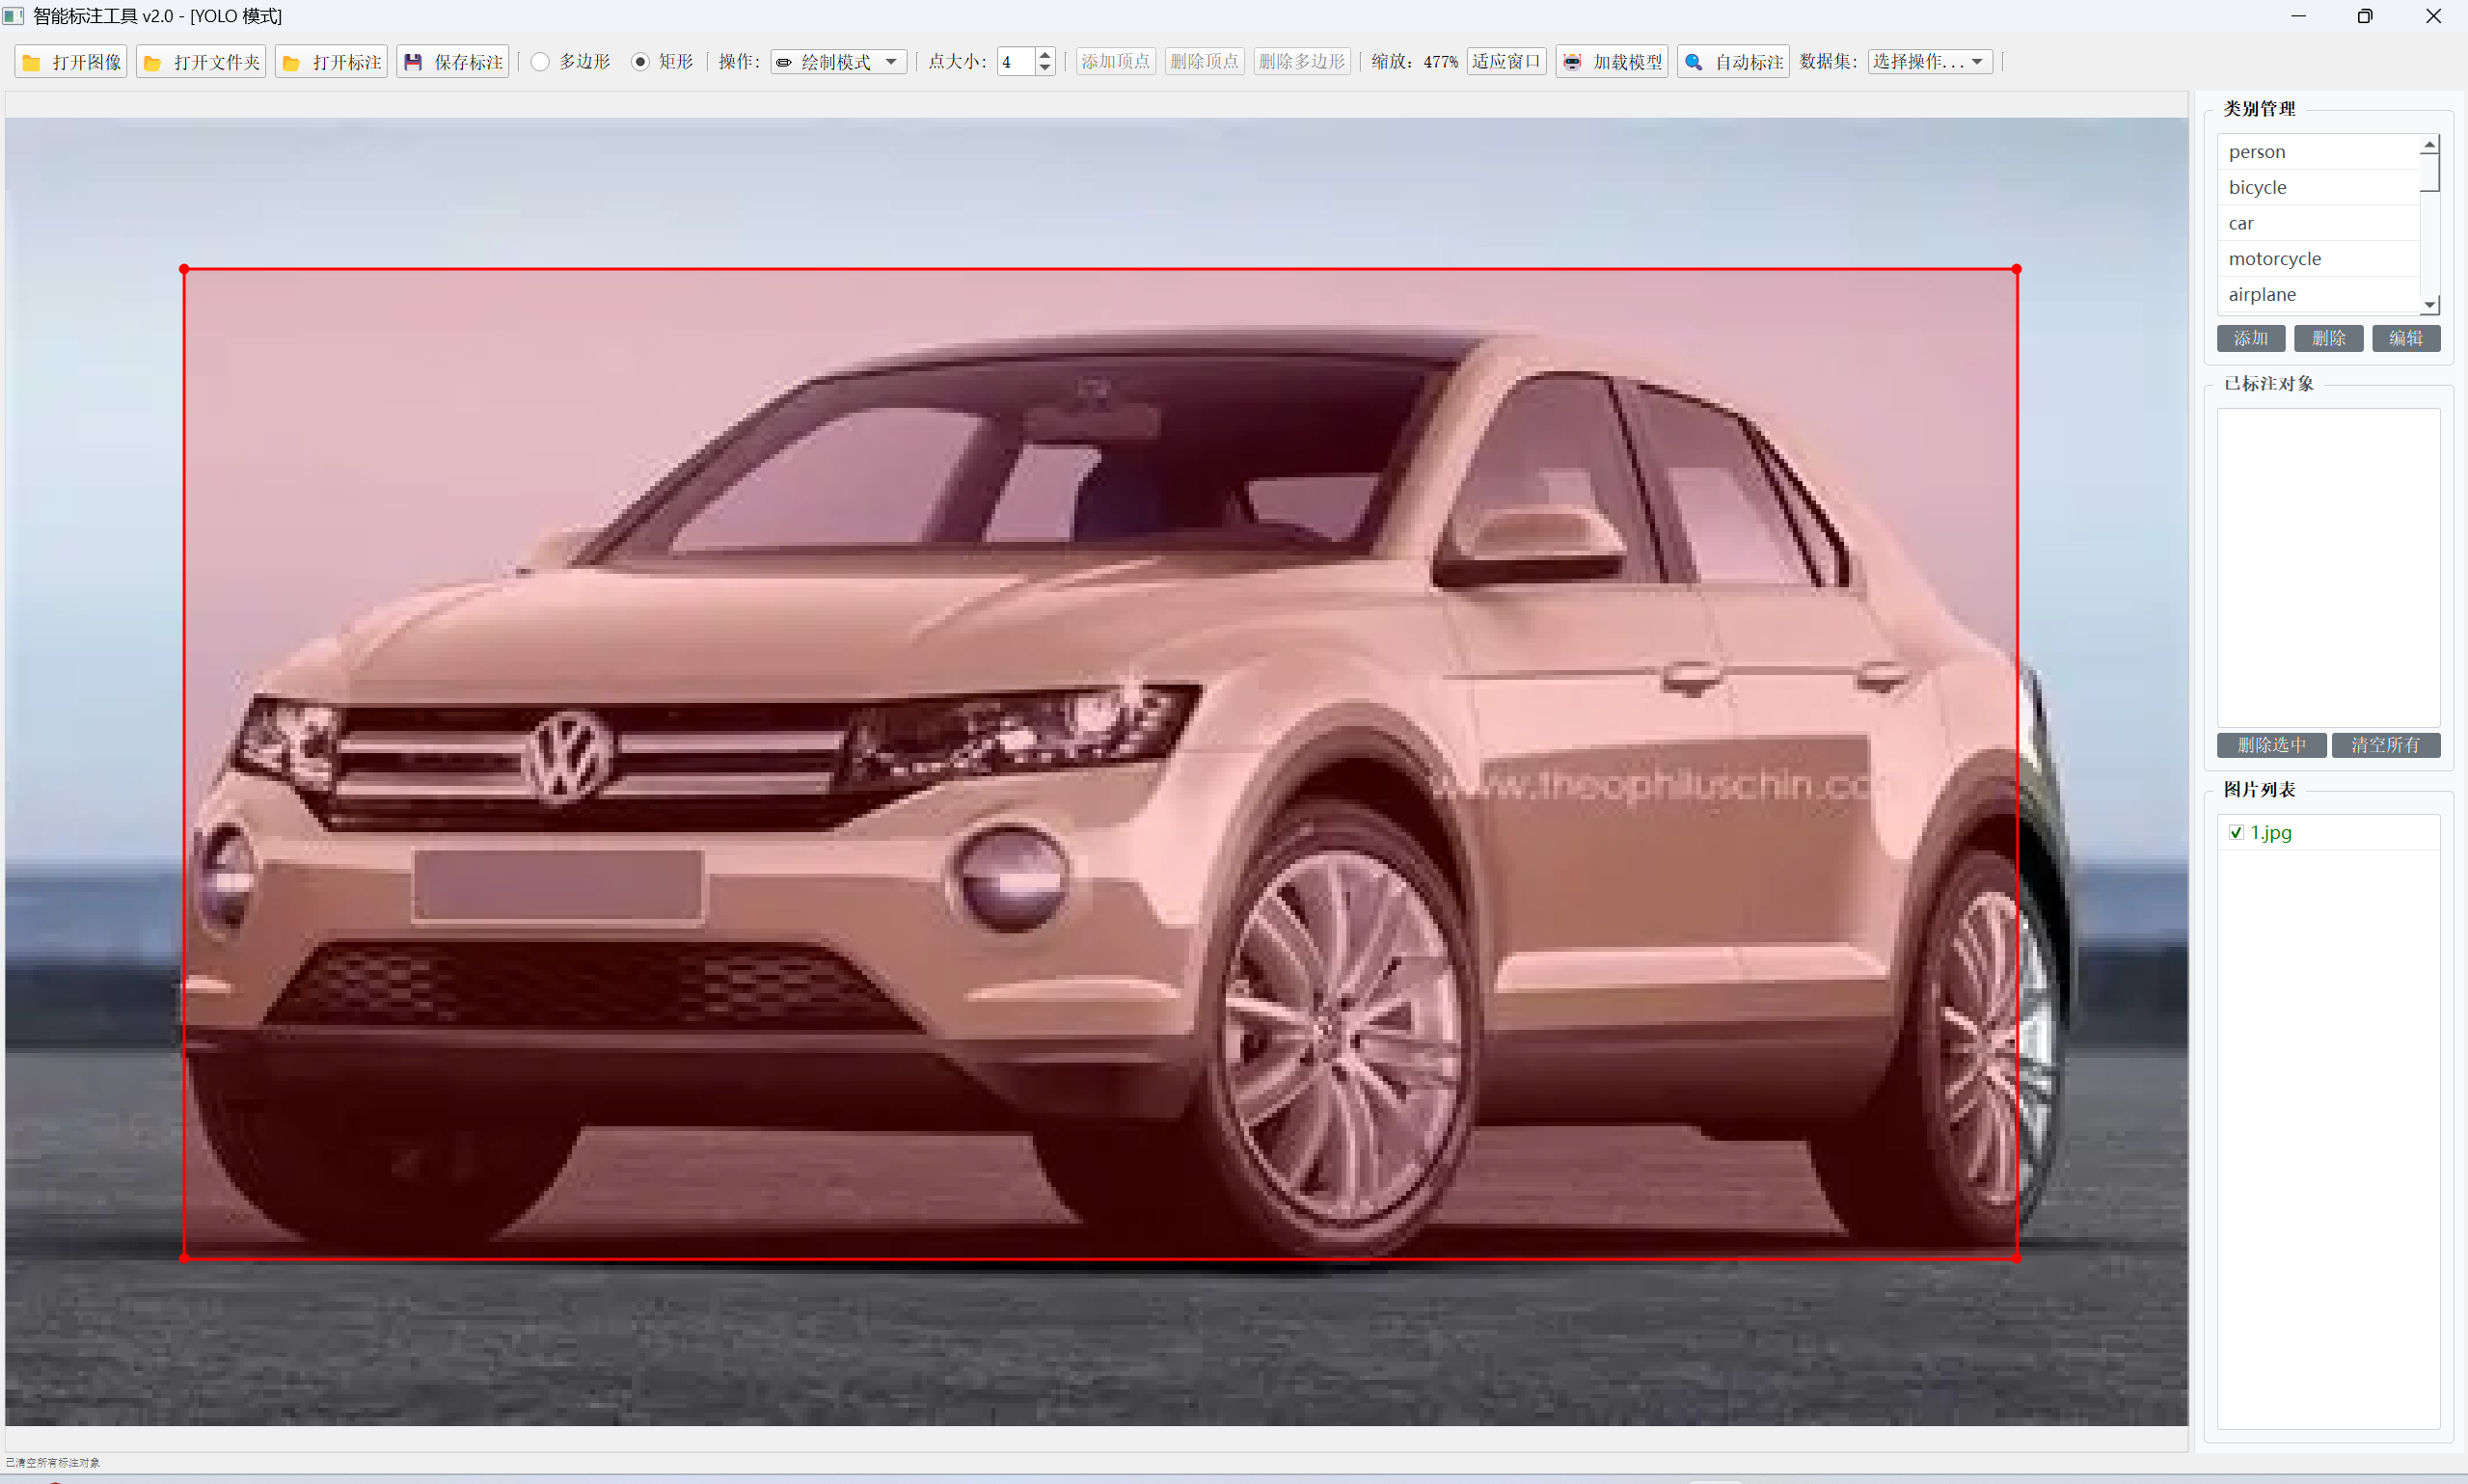Click the point size input field
2468x1484 pixels.
[x=1015, y=62]
